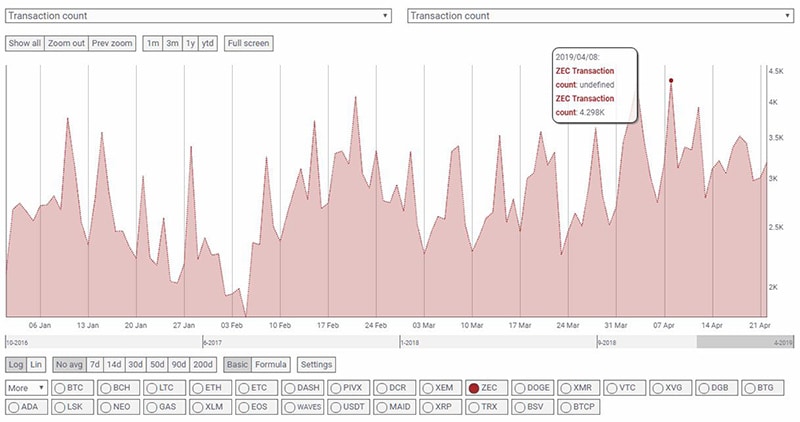
Task: Set chart range to 1y
Action: [x=190, y=43]
